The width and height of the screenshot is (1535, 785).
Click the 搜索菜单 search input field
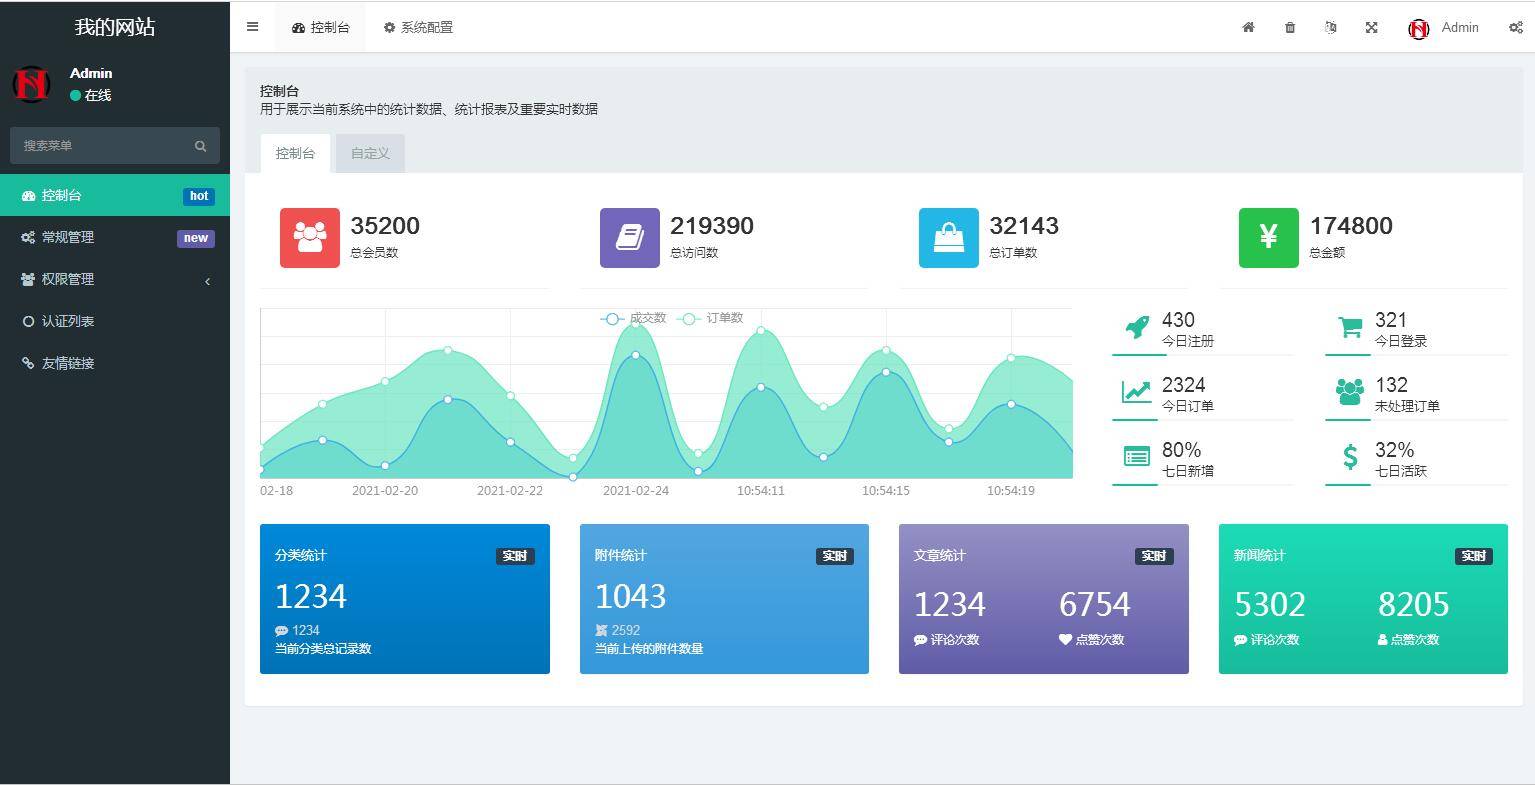click(100, 146)
